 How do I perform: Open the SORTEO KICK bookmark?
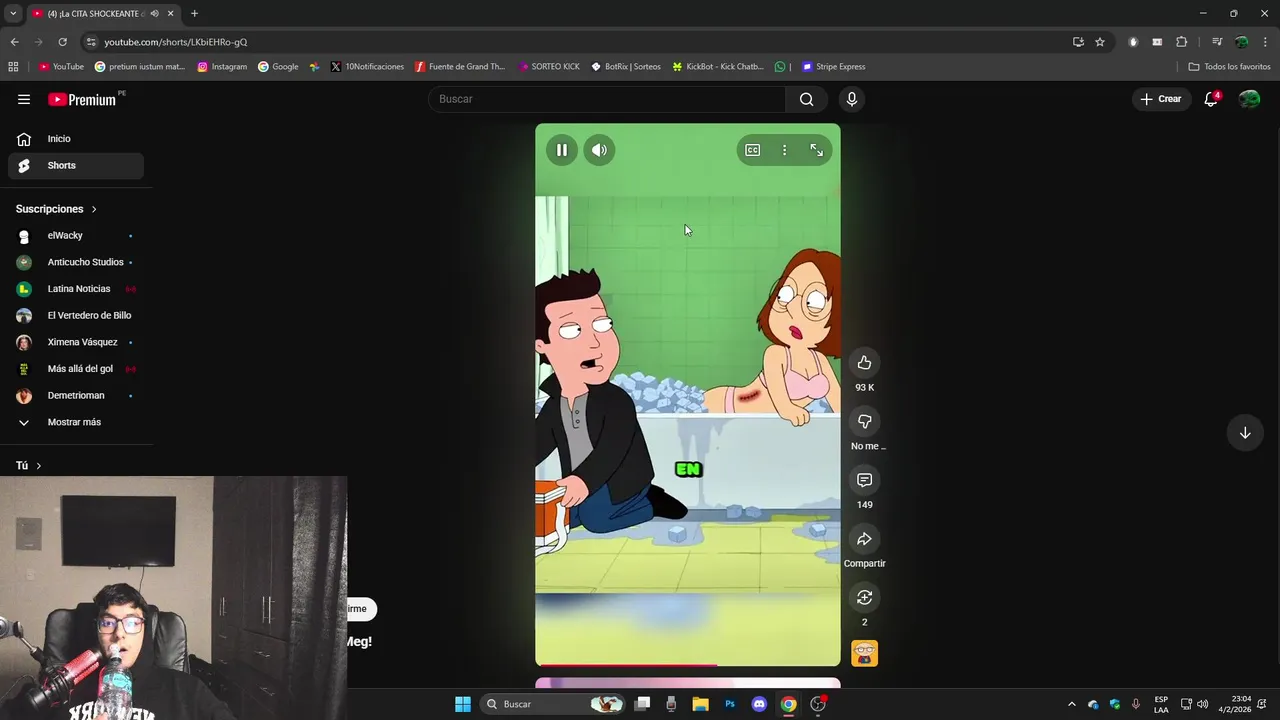pyautogui.click(x=549, y=67)
